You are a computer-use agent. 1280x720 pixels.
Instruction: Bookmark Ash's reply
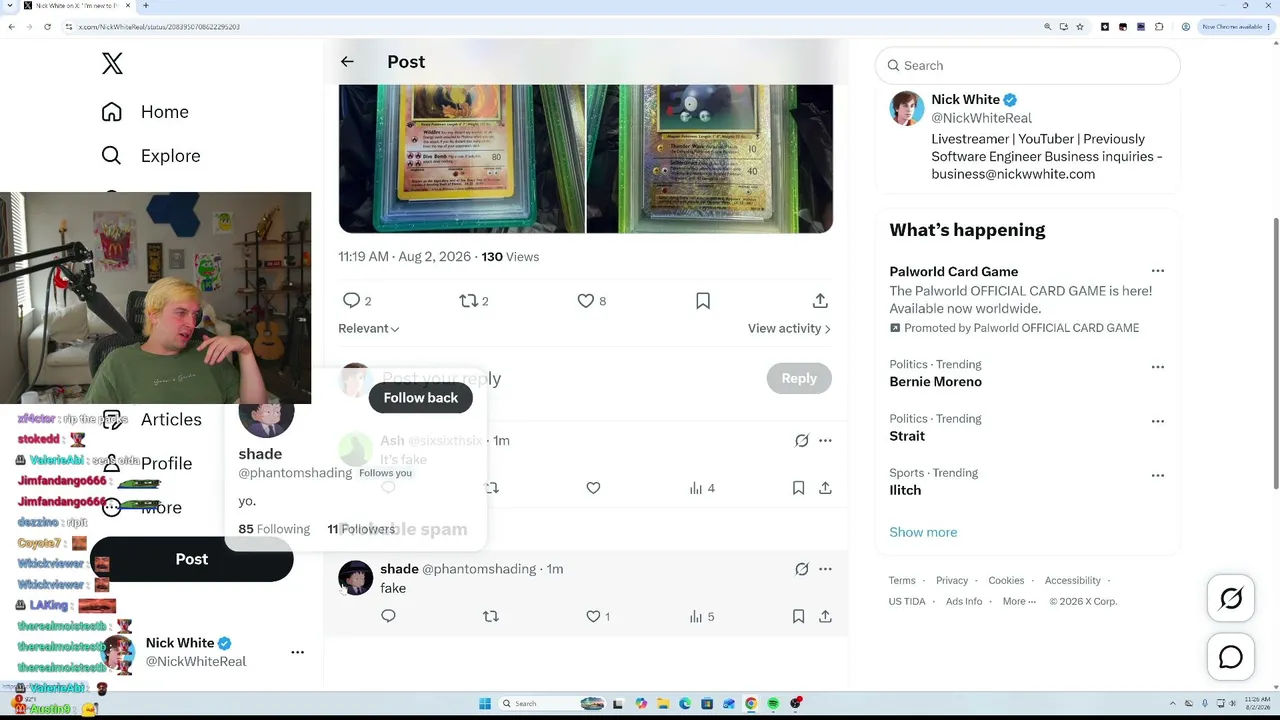click(798, 488)
